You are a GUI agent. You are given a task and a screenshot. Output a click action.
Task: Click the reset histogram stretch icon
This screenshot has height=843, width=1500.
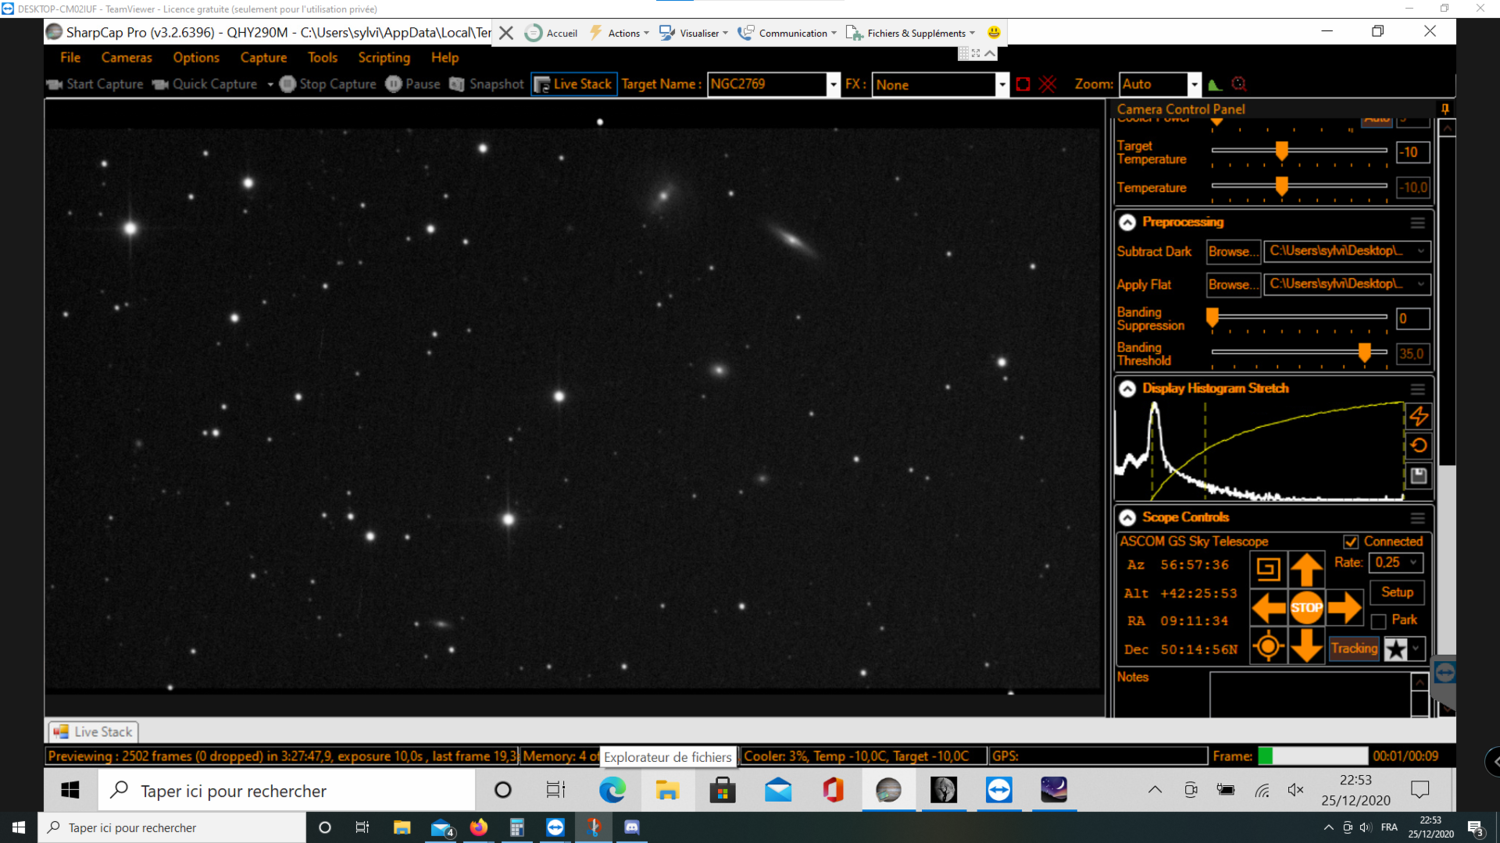pos(1419,446)
